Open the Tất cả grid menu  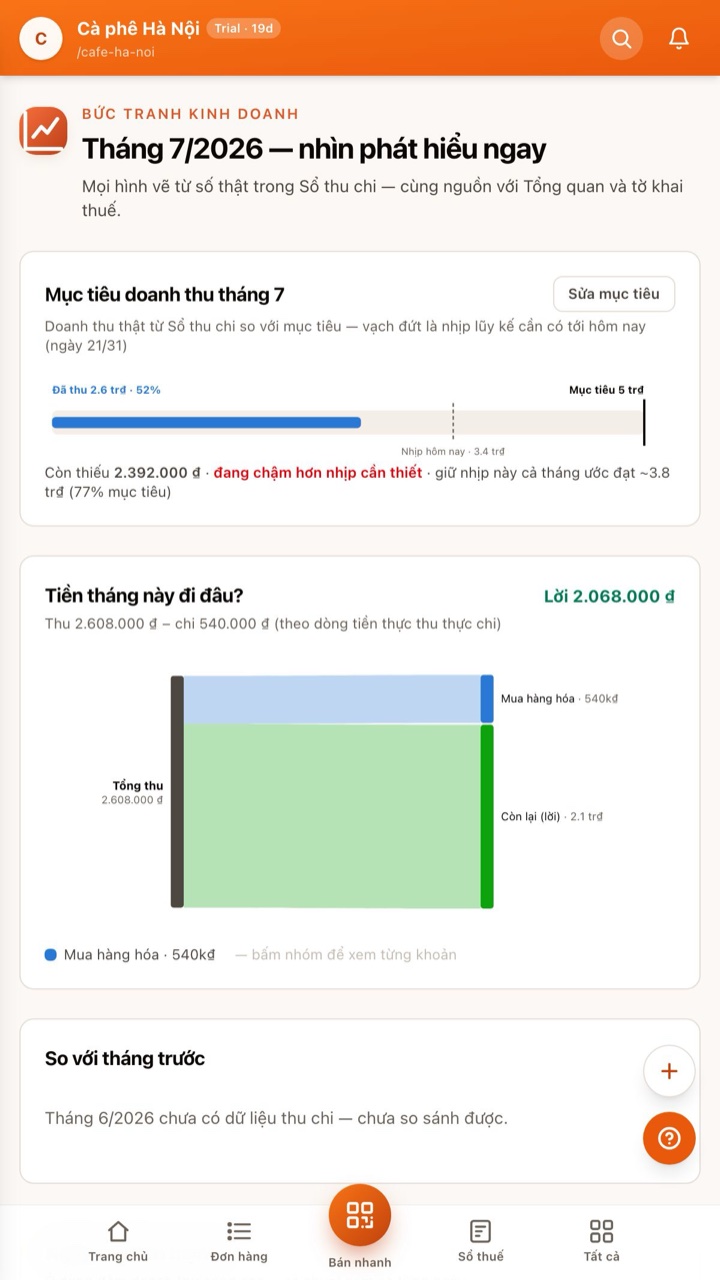[x=602, y=1241]
